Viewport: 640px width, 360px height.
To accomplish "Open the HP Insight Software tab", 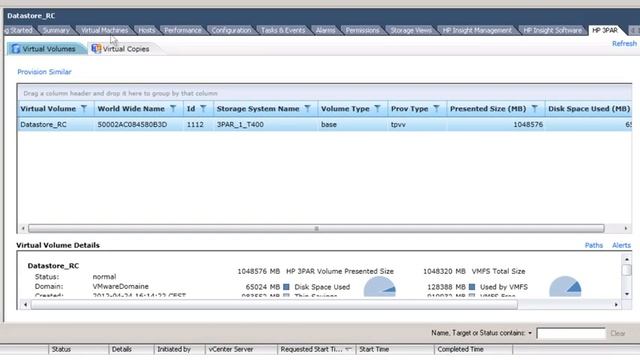I will [553, 30].
